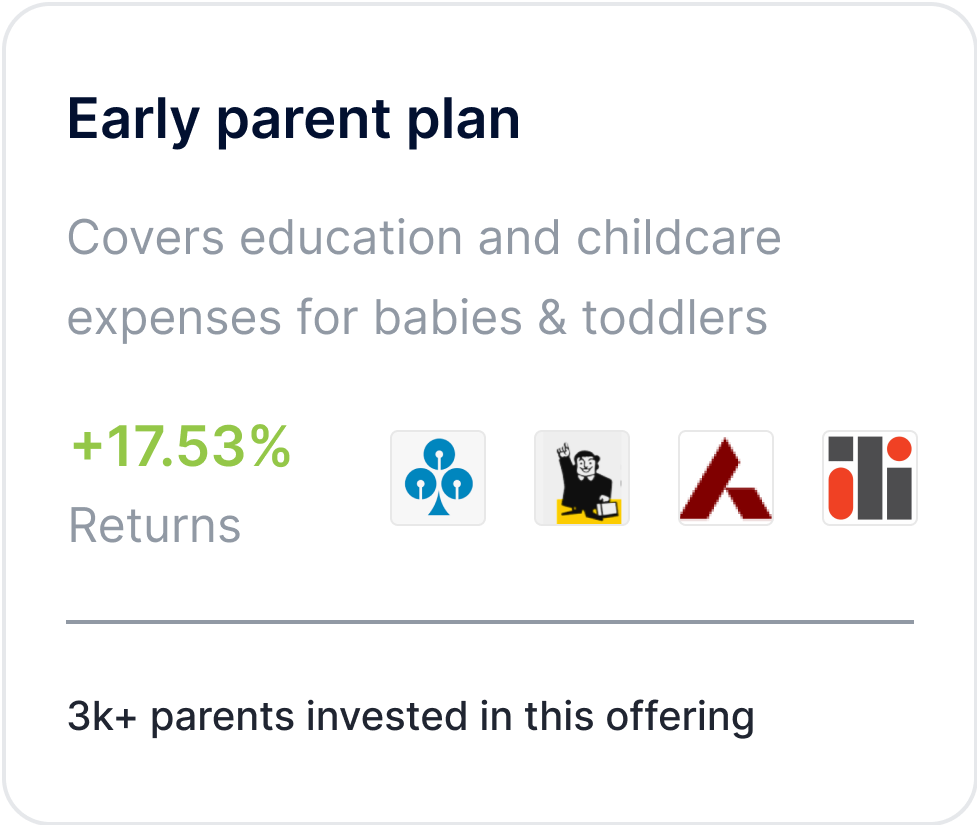This screenshot has width=977, height=825.
Task: Open the 3k+ parents invested link
Action: 409,716
